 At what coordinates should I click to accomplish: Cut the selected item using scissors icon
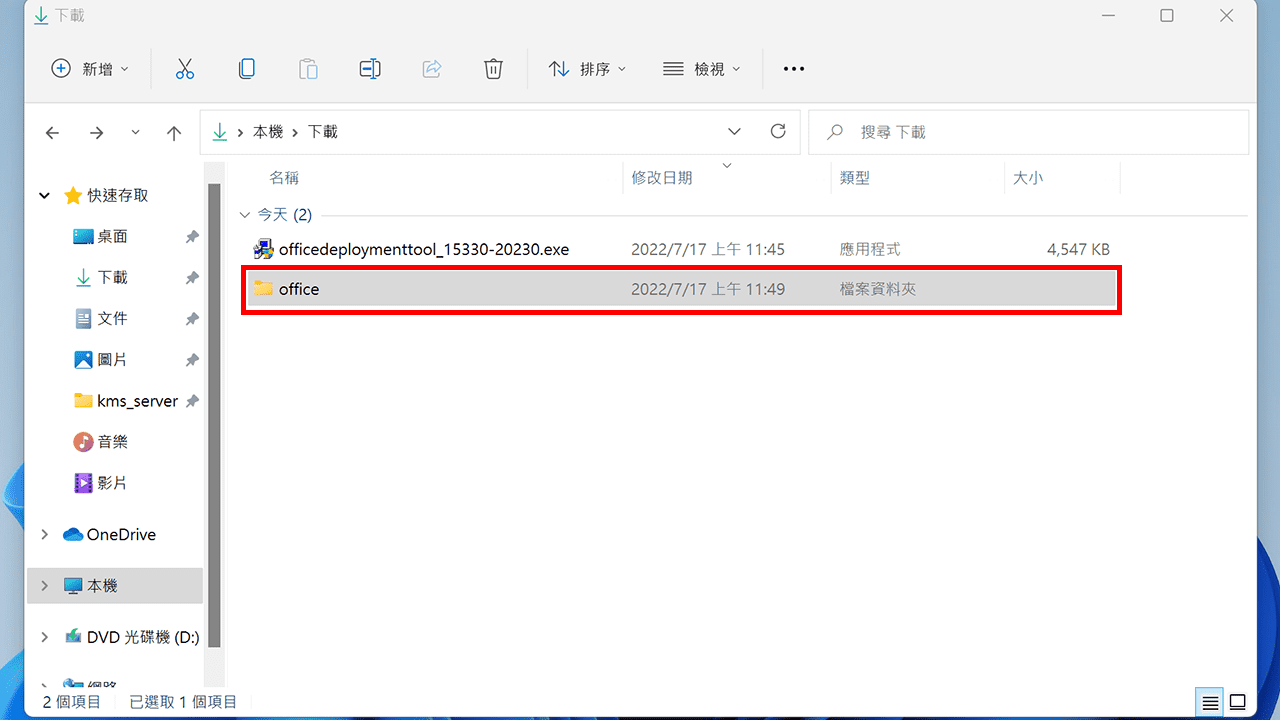tap(184, 68)
